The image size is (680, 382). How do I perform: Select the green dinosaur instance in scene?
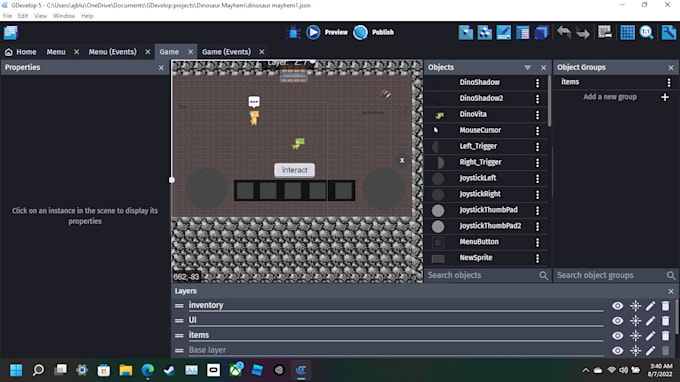point(298,143)
